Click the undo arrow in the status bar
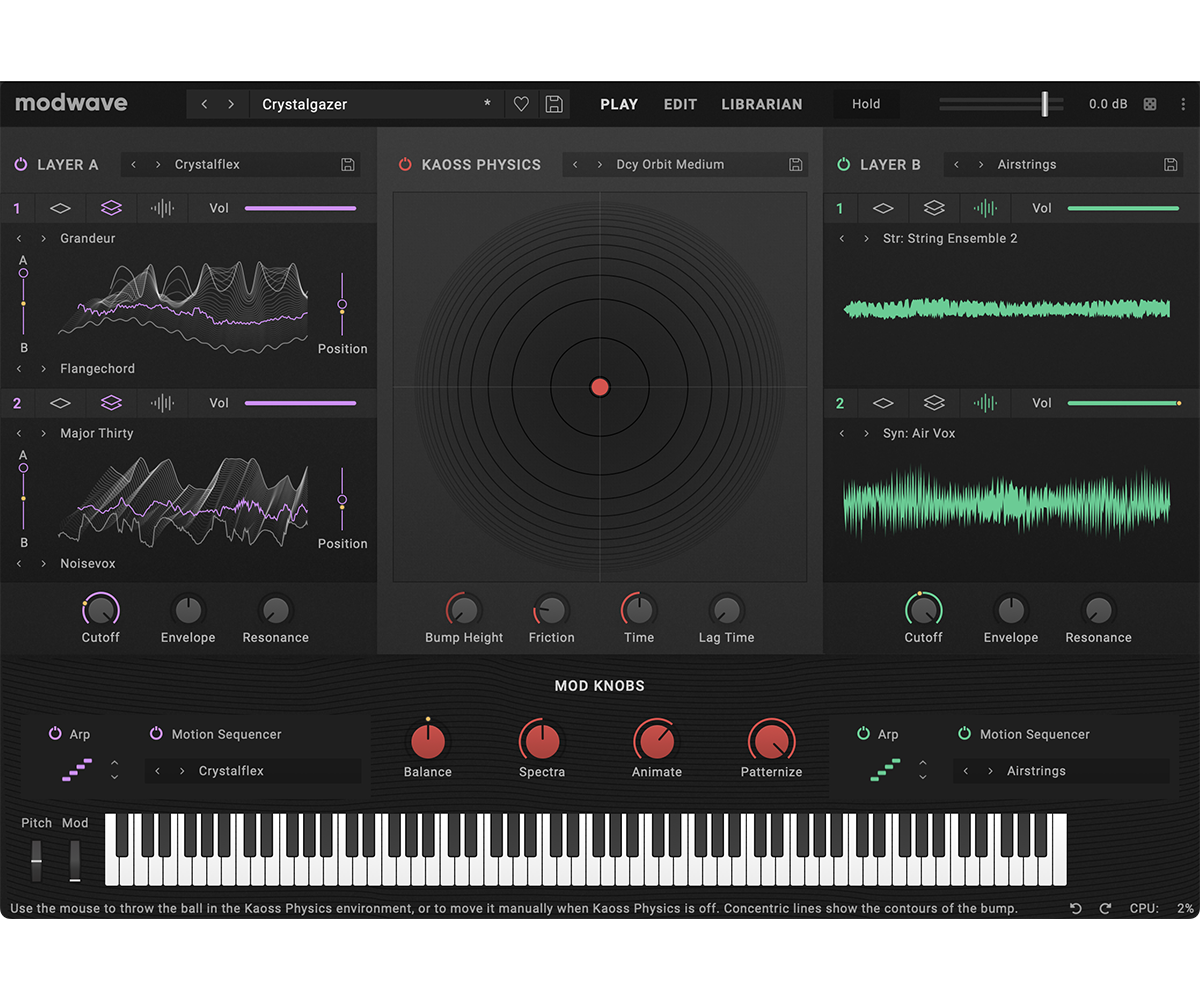1200x1000 pixels. click(1076, 908)
